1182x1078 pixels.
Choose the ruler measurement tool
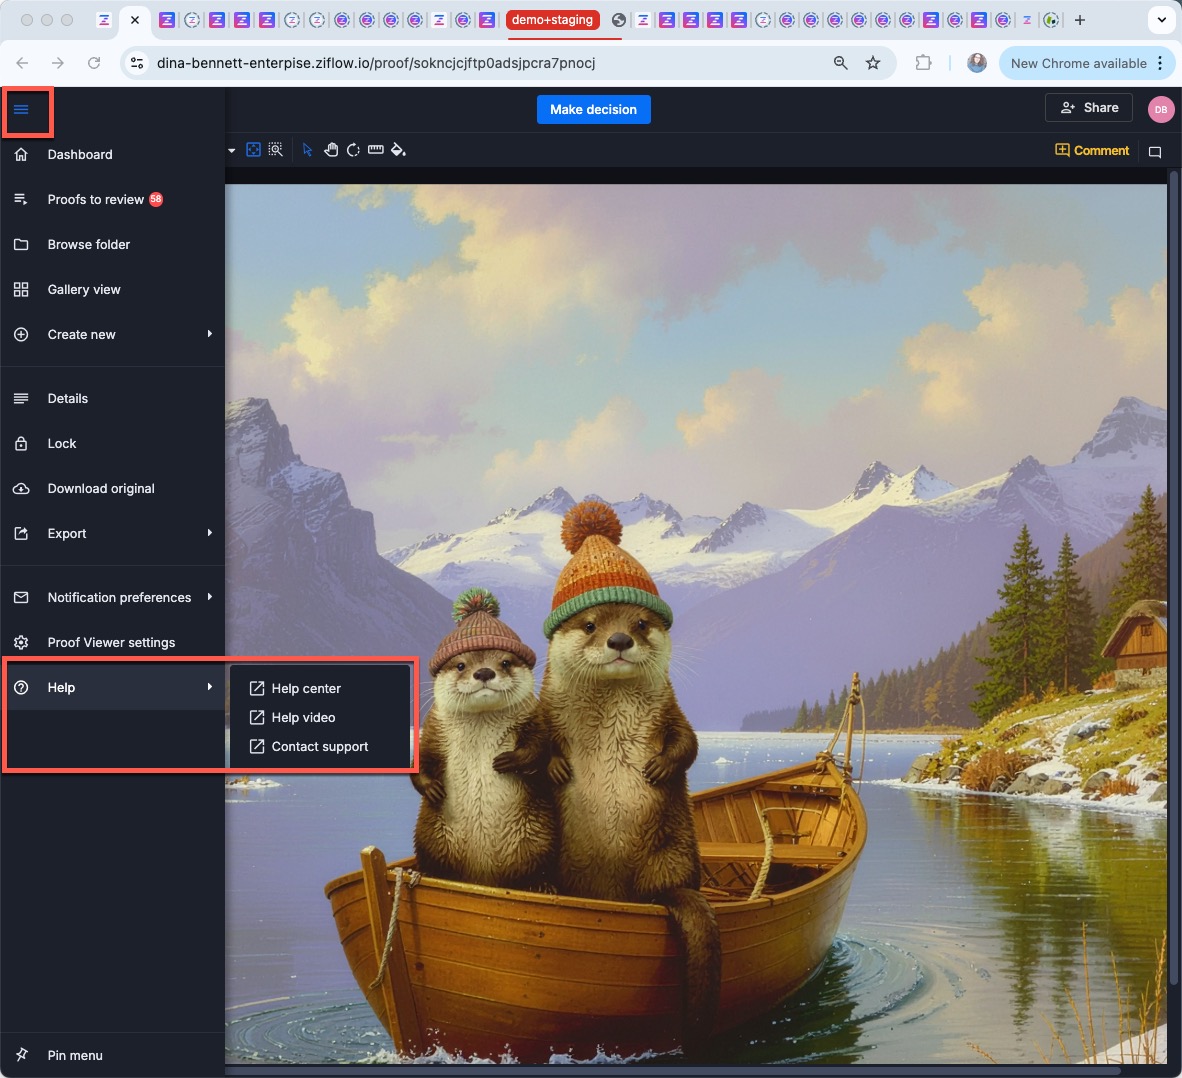(x=376, y=149)
